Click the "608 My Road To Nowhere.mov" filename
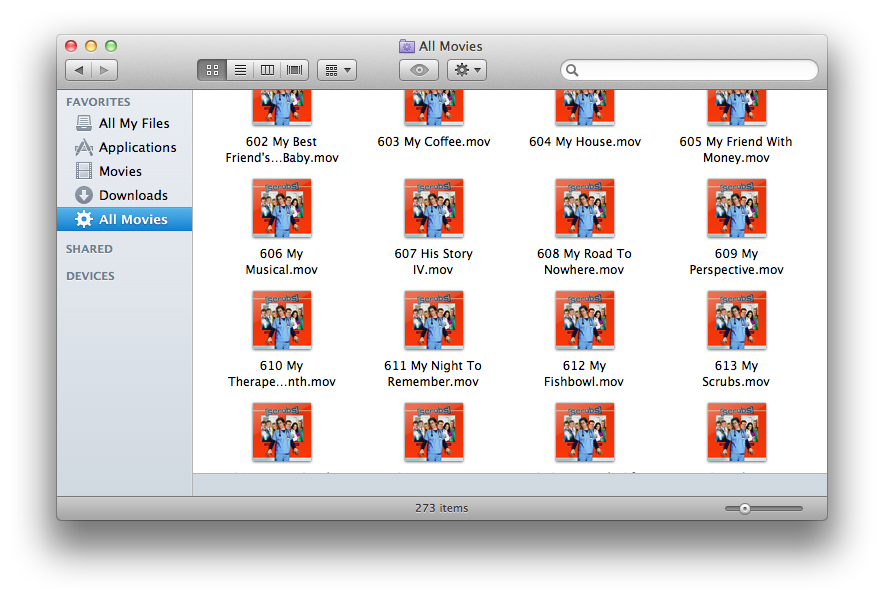This screenshot has width=884, height=599. click(x=584, y=262)
